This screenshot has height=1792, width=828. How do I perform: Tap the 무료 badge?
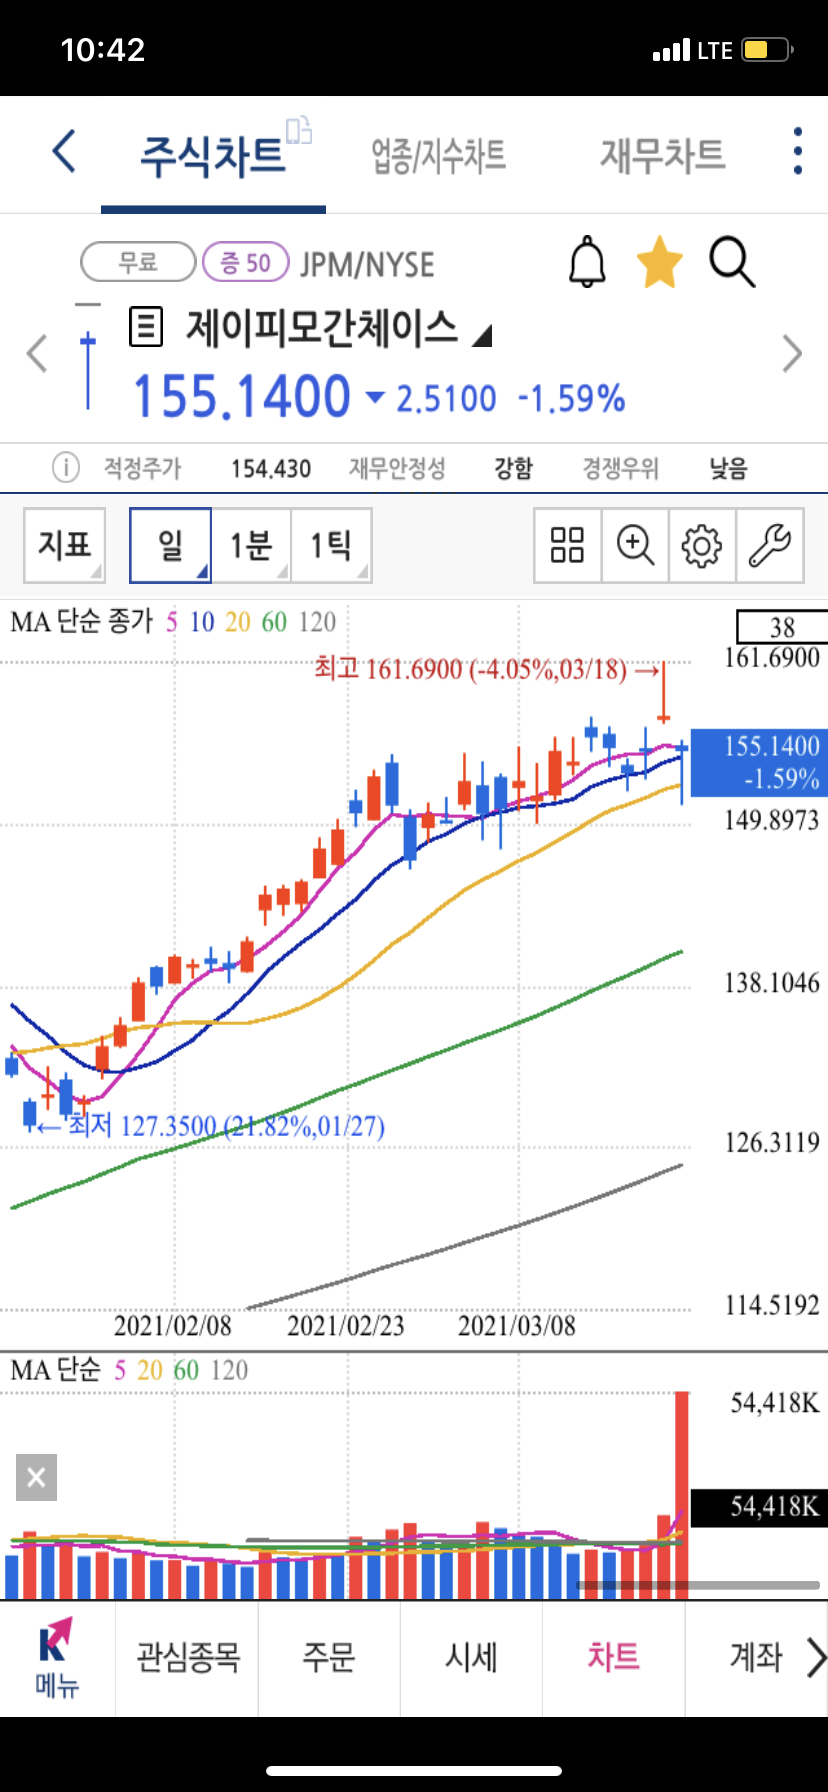click(x=138, y=263)
